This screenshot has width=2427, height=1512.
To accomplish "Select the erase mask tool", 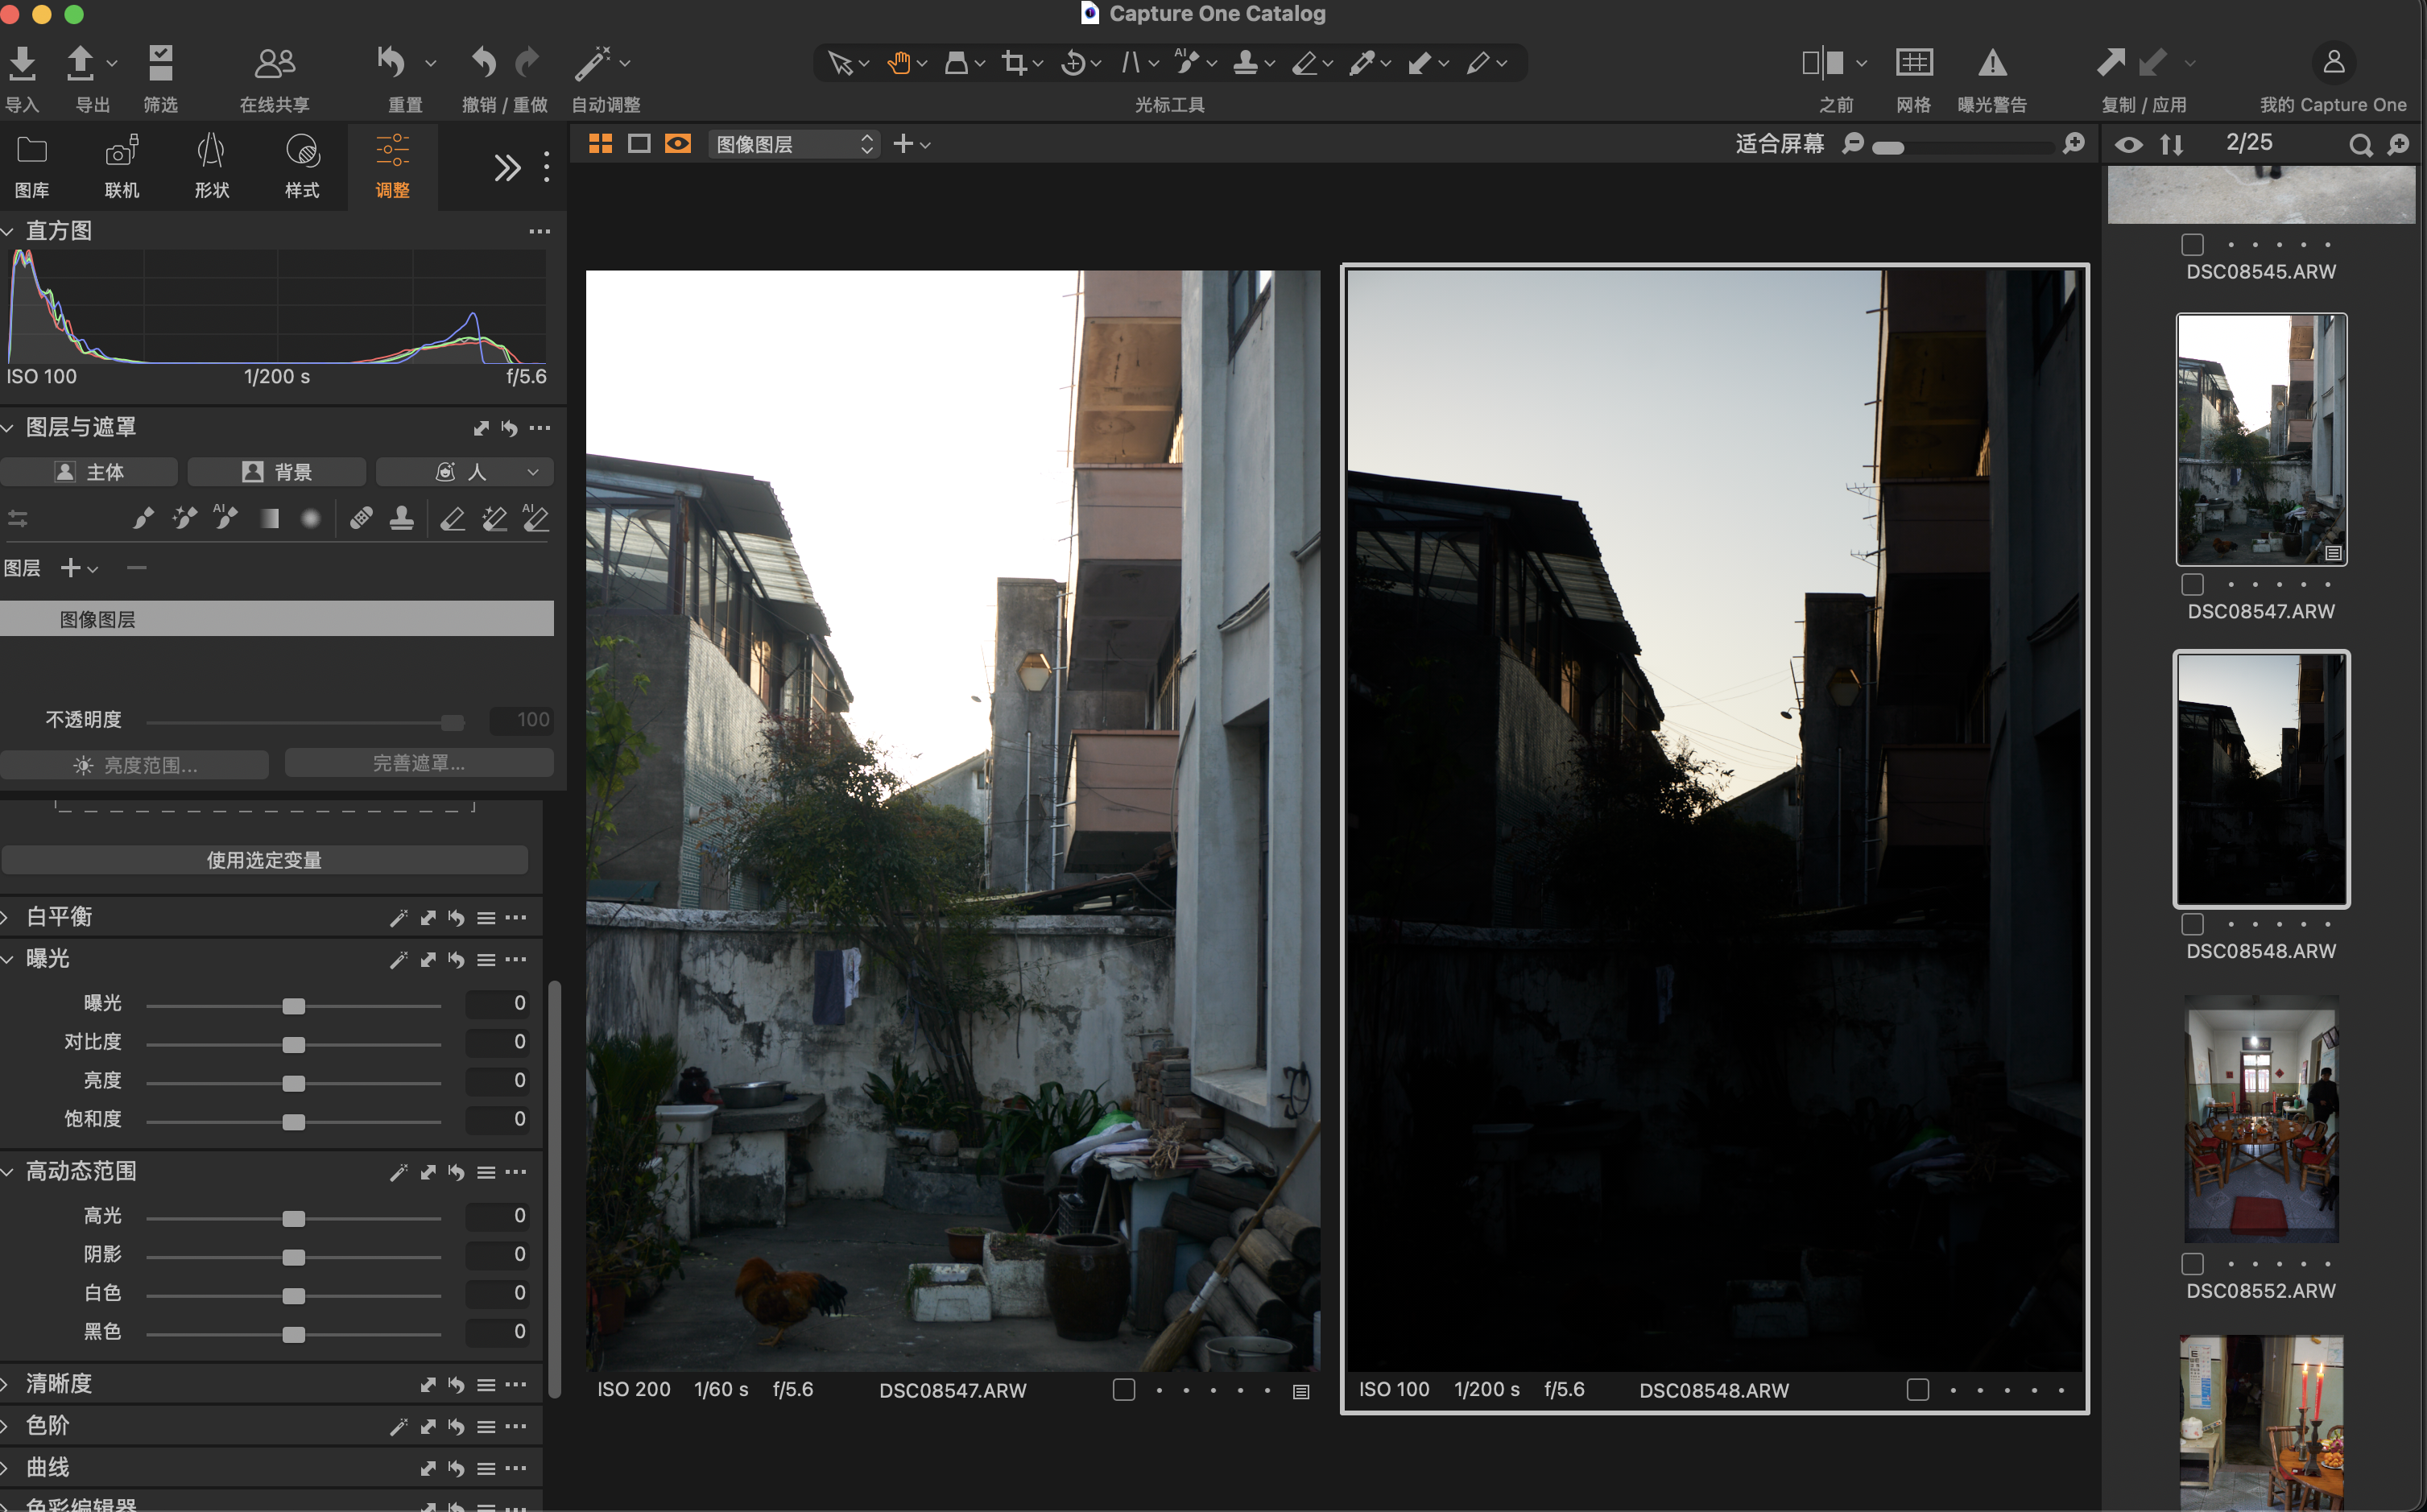I will [x=452, y=518].
